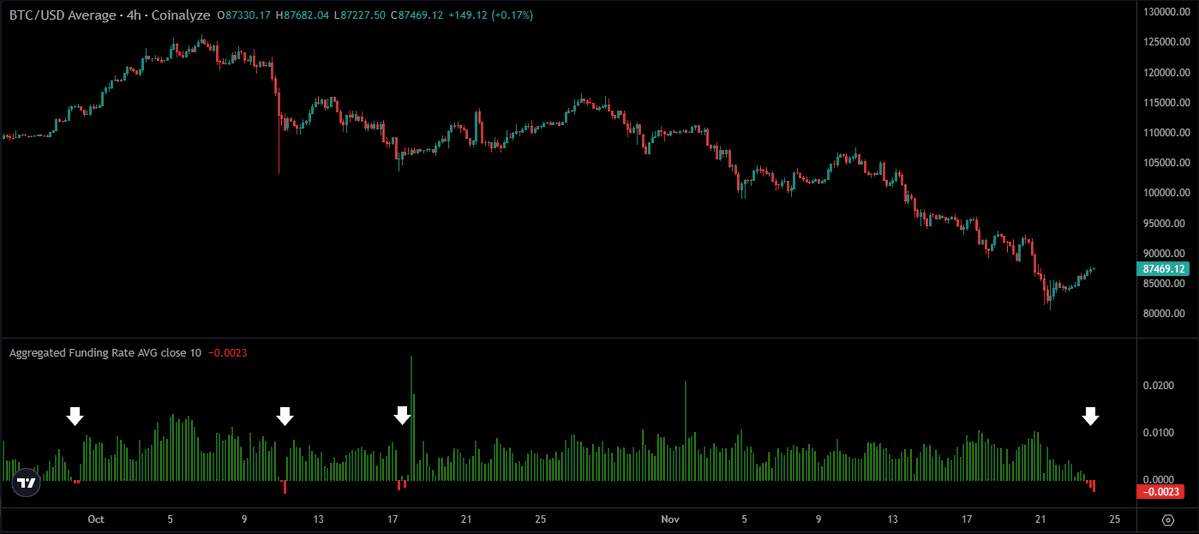Click the 0.0200 funding rate axis label

[1158, 386]
